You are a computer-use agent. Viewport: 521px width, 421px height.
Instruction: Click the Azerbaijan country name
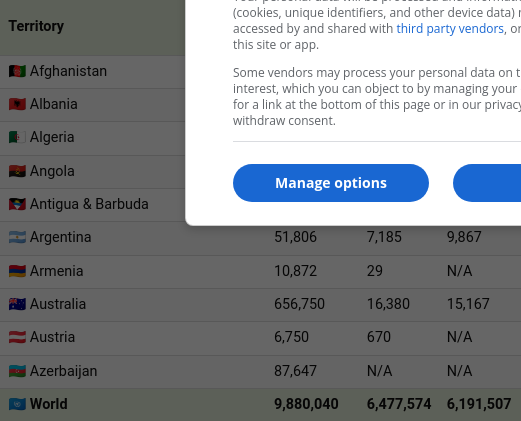[63, 371]
